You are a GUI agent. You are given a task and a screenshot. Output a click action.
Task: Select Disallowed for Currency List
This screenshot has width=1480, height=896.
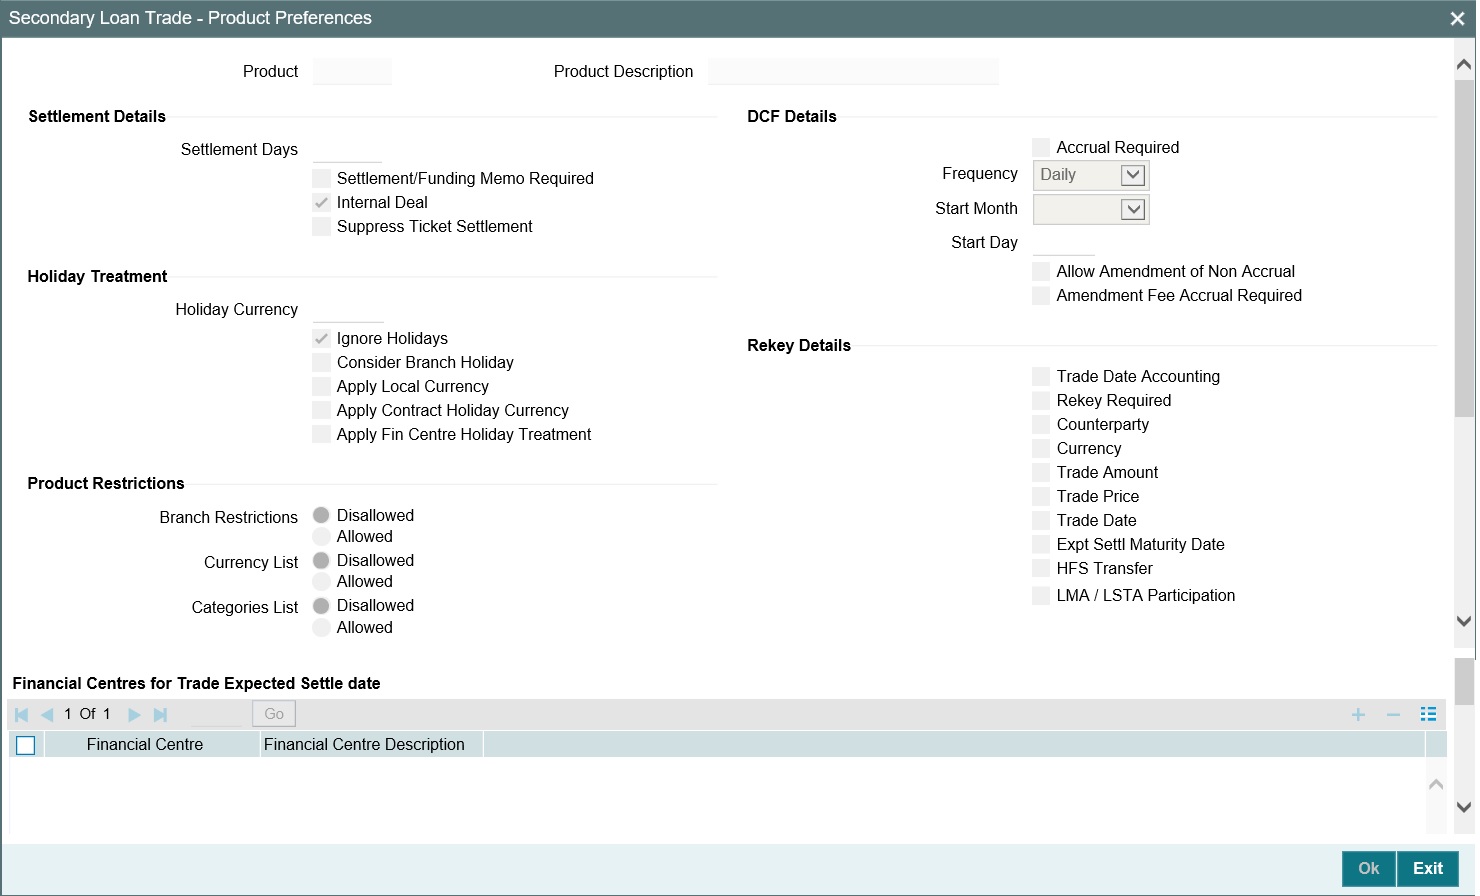click(x=321, y=560)
